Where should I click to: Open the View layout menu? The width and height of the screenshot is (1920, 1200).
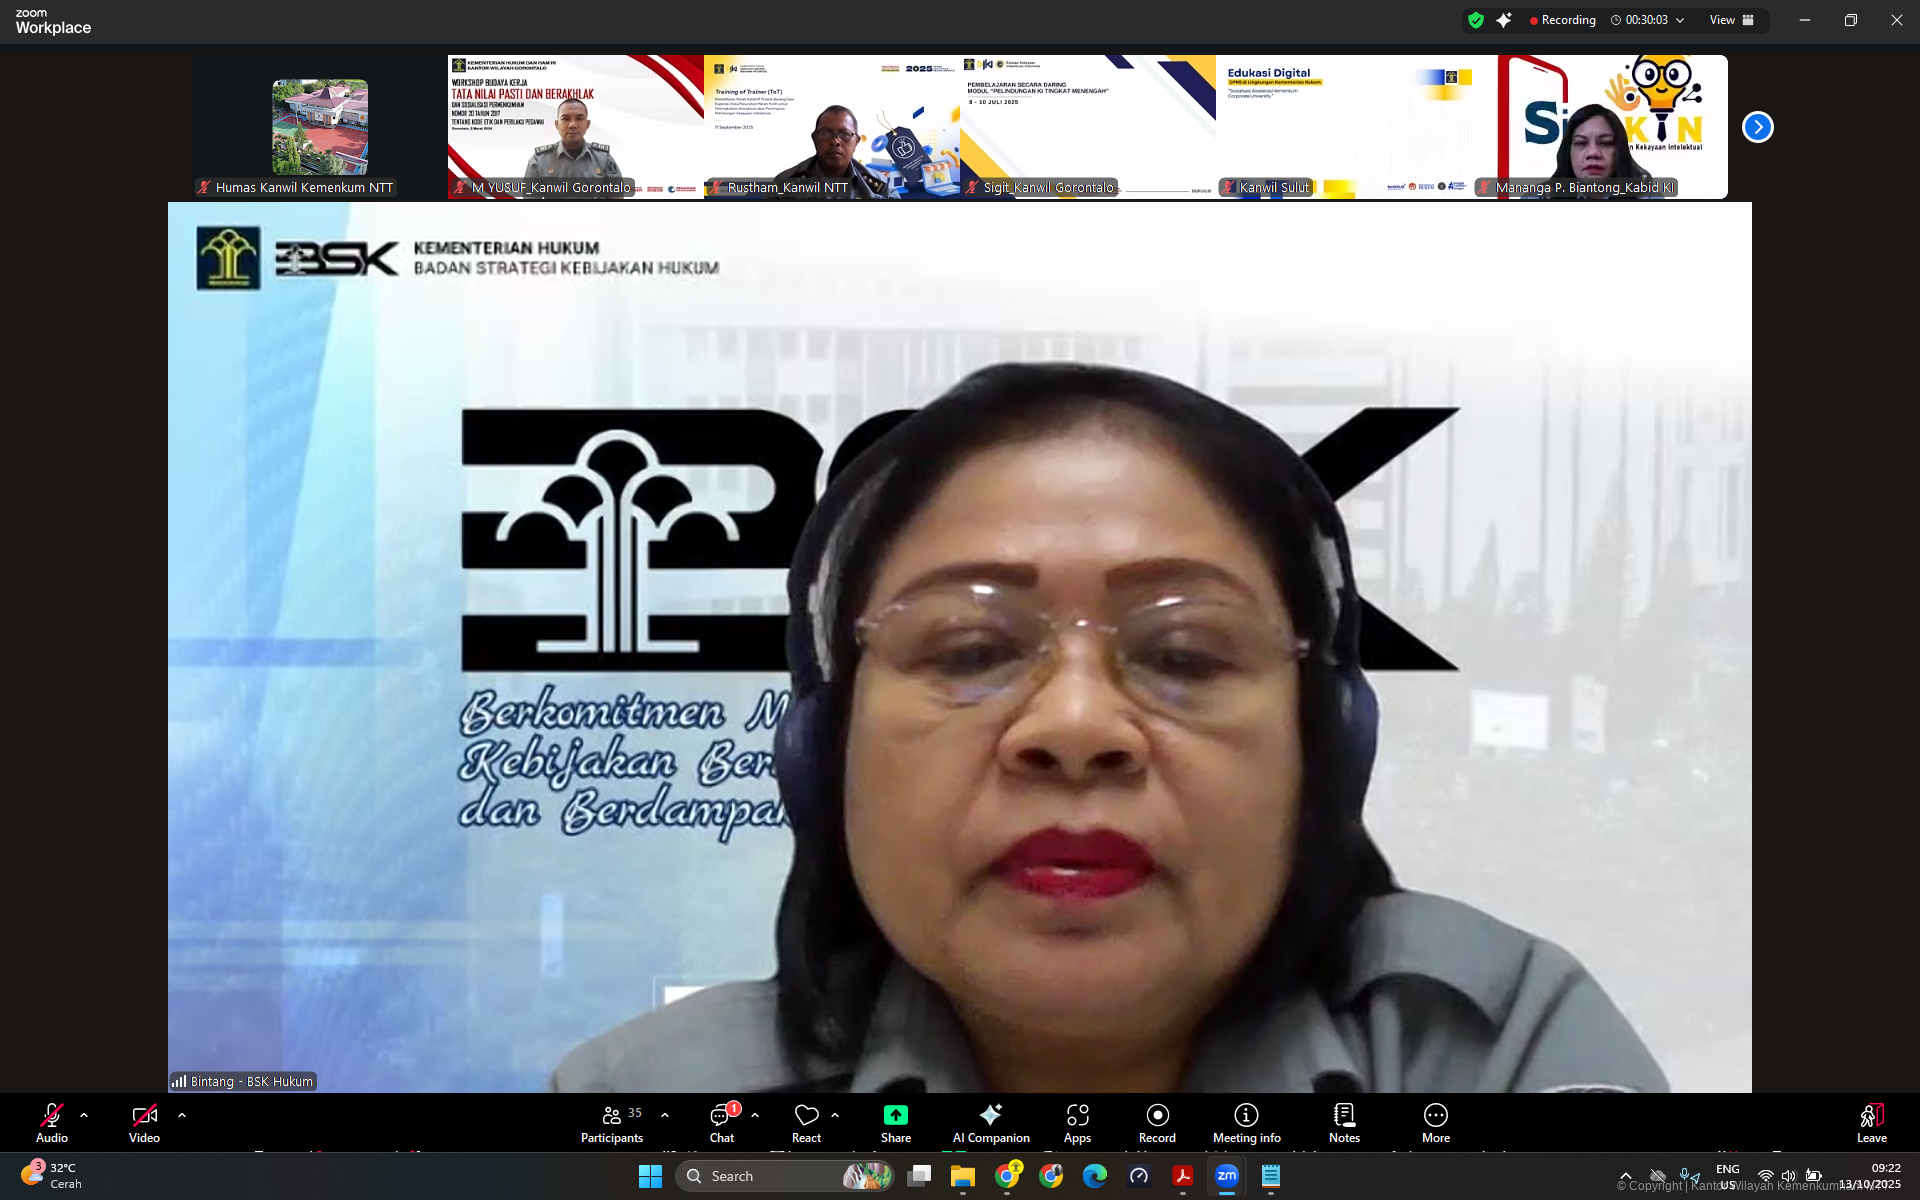(x=1732, y=20)
